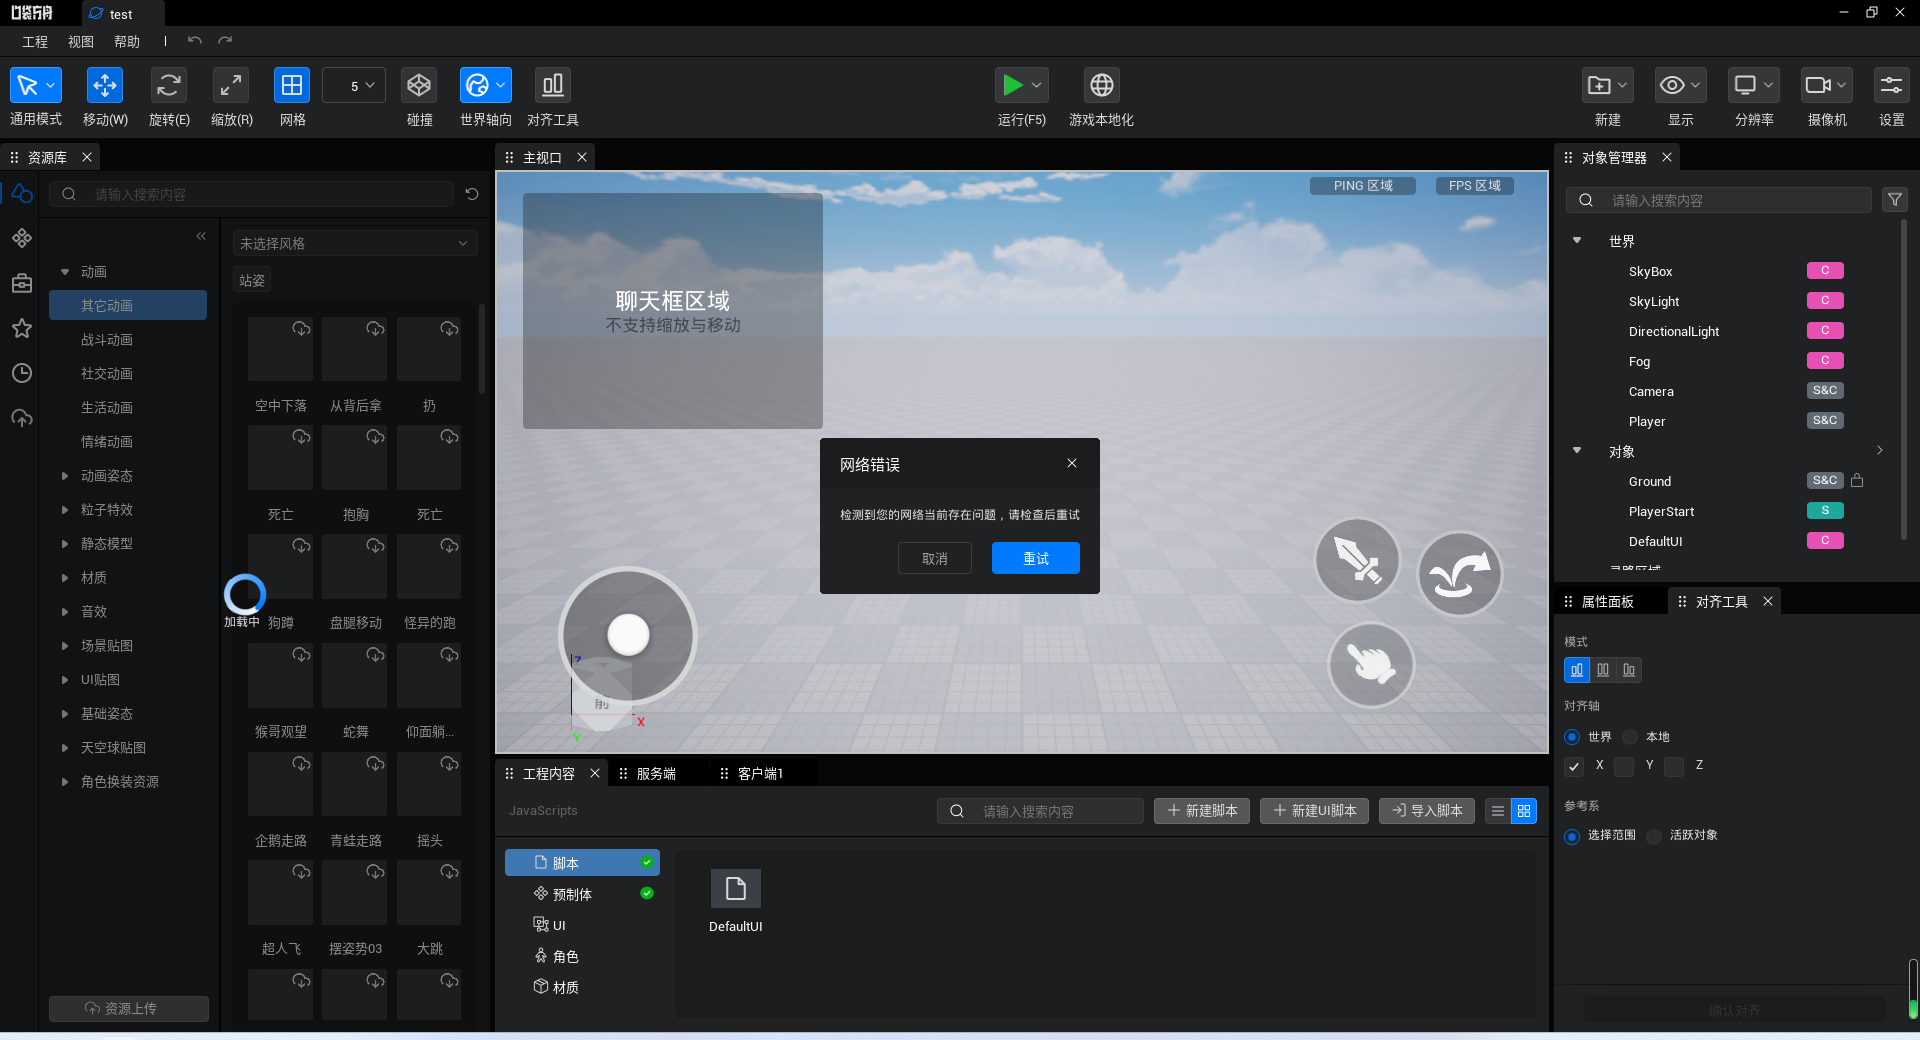Open the grid size 5 dropdown
The image size is (1920, 1040).
tap(354, 86)
